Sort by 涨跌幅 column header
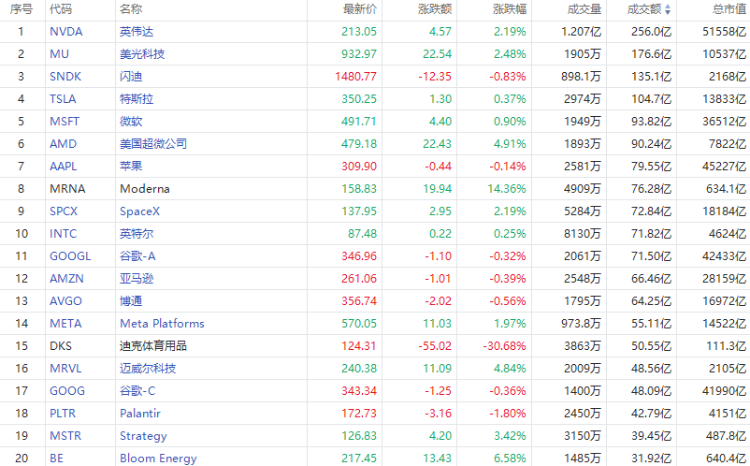 click(x=510, y=9)
